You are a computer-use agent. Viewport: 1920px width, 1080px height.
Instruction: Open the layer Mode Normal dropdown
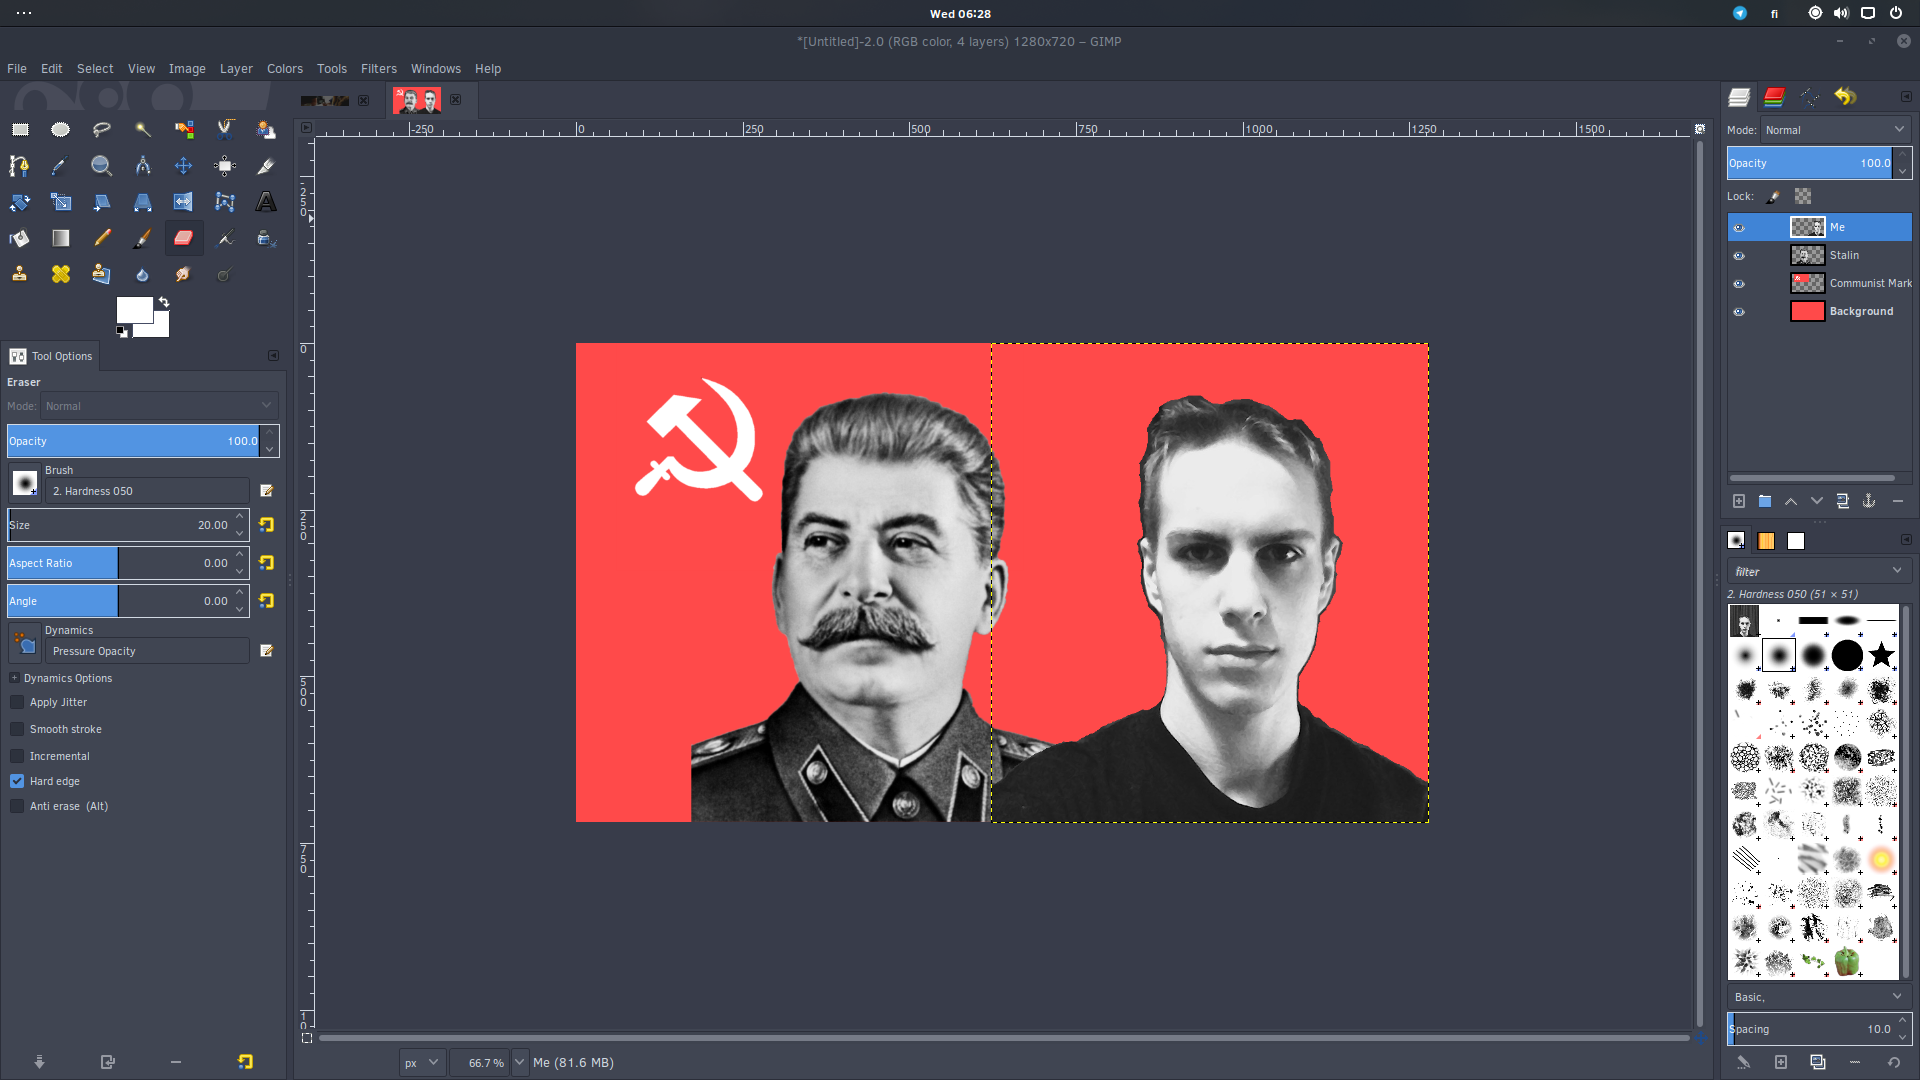coord(1836,130)
